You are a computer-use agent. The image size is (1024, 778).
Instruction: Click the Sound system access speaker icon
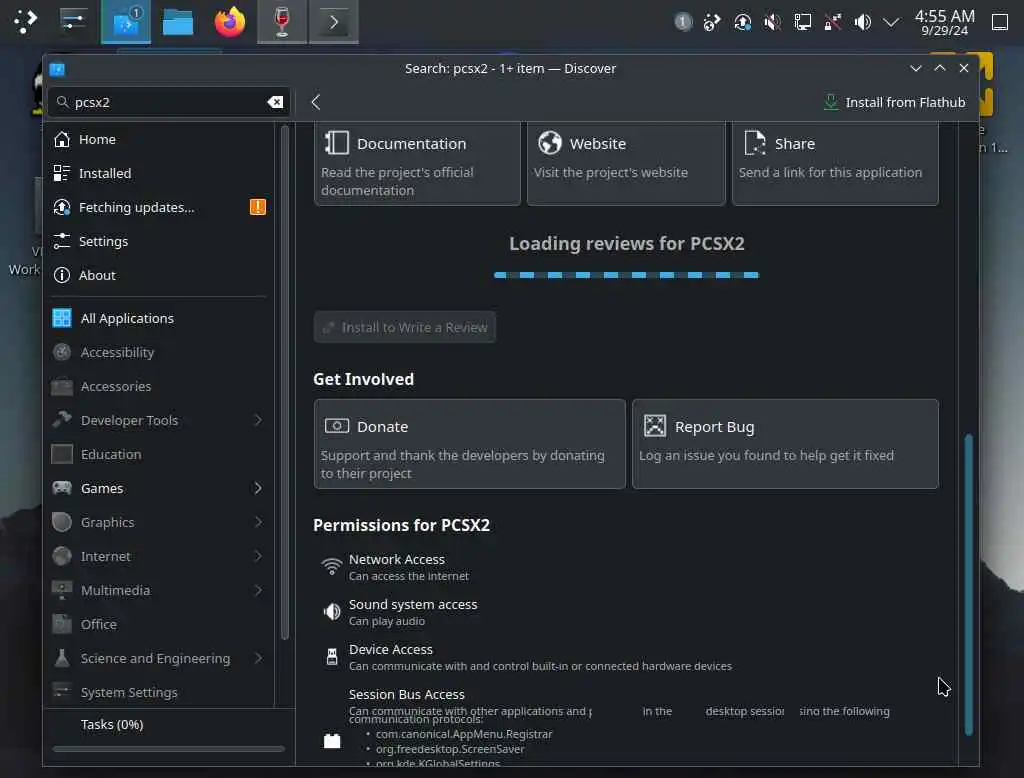[332, 611]
